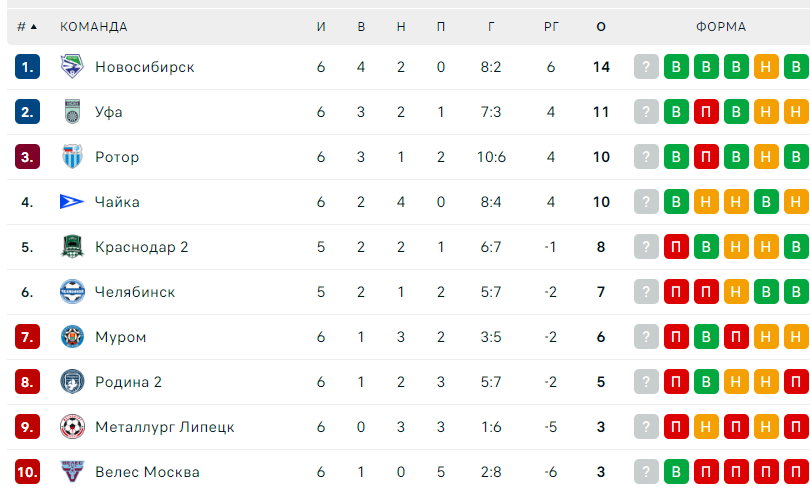
Task: Click the Муром club emblem
Action: pyautogui.click(x=72, y=337)
